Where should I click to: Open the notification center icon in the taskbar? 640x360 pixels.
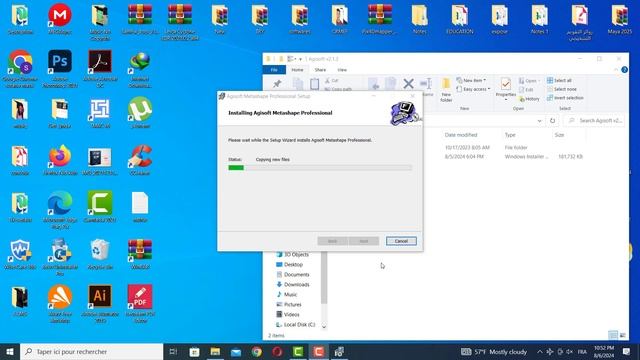[627, 351]
